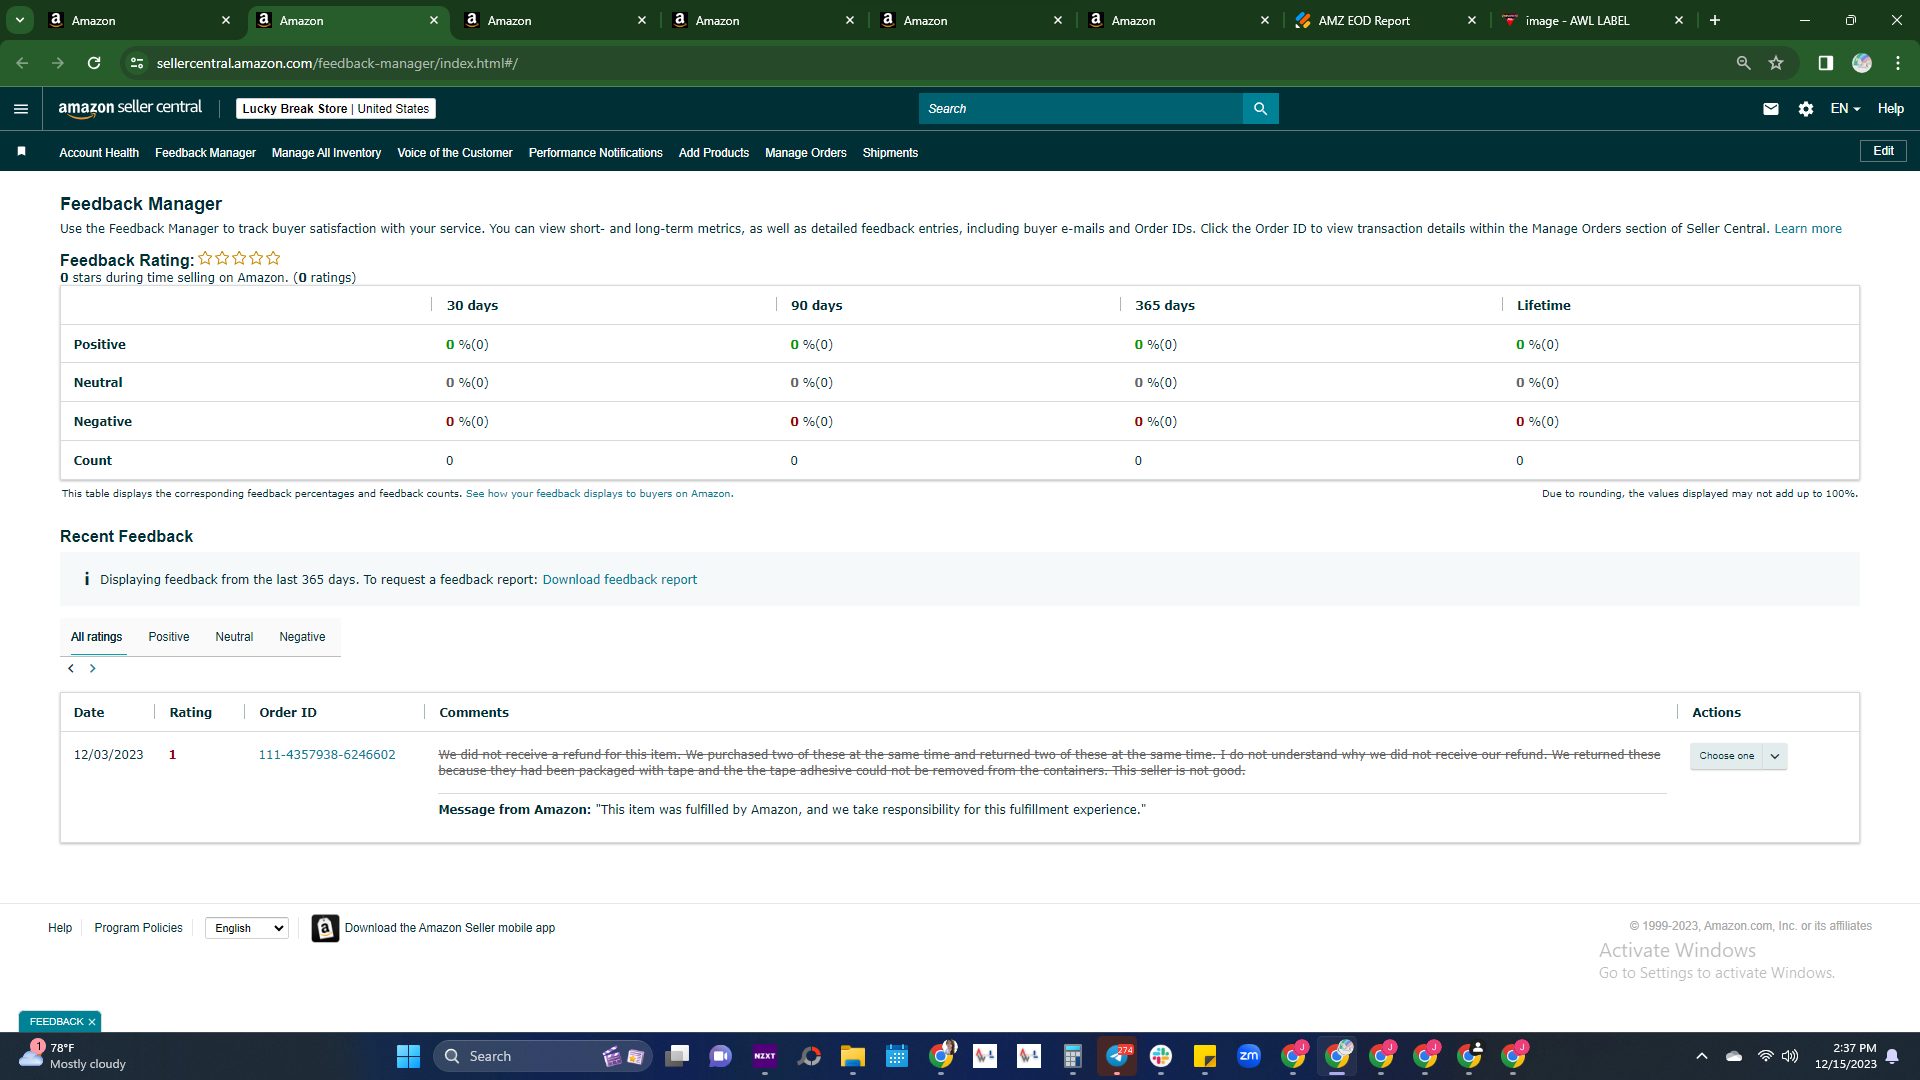
Task: Click the Edit button in nav bar
Action: 1883,151
